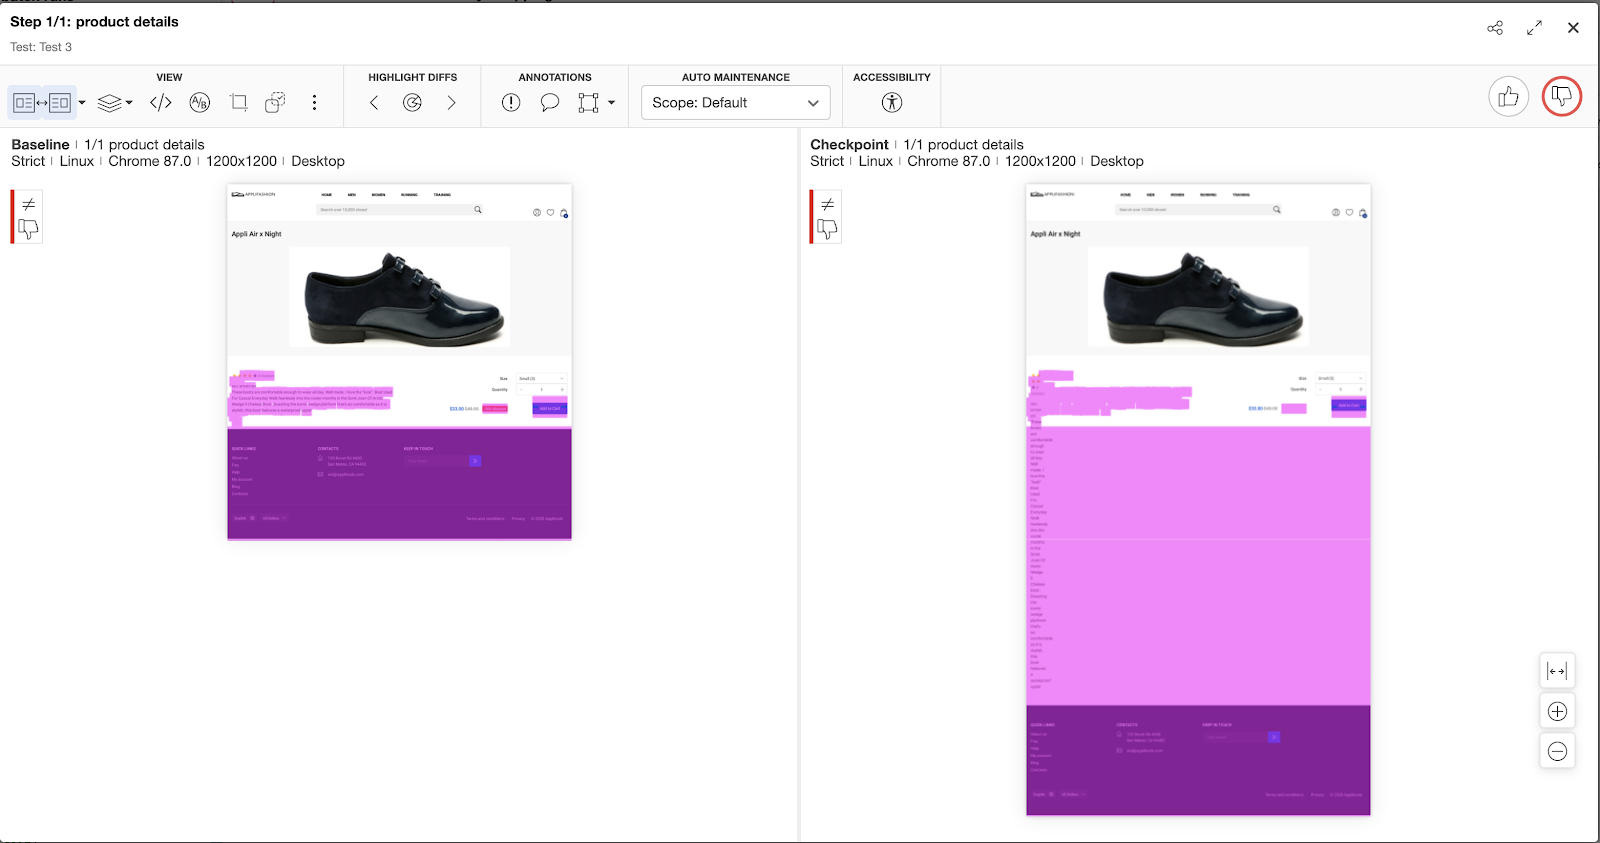This screenshot has height=843, width=1600.
Task: Open the Scope: Default dropdown
Action: (x=735, y=102)
